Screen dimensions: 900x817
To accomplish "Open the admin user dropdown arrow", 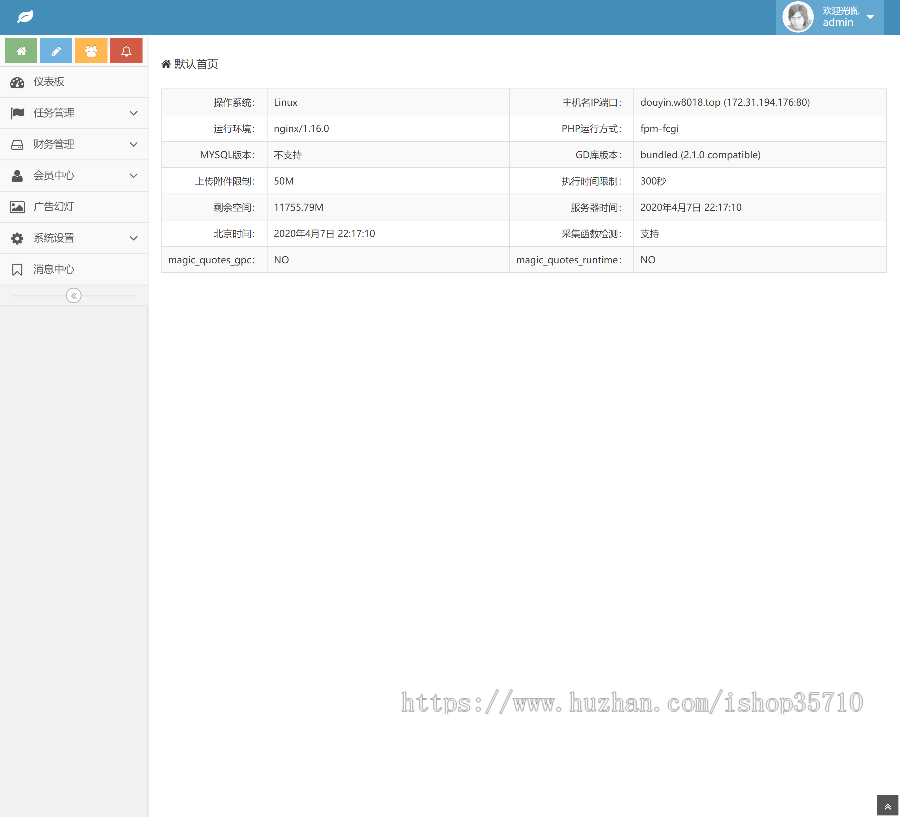I will point(870,17).
